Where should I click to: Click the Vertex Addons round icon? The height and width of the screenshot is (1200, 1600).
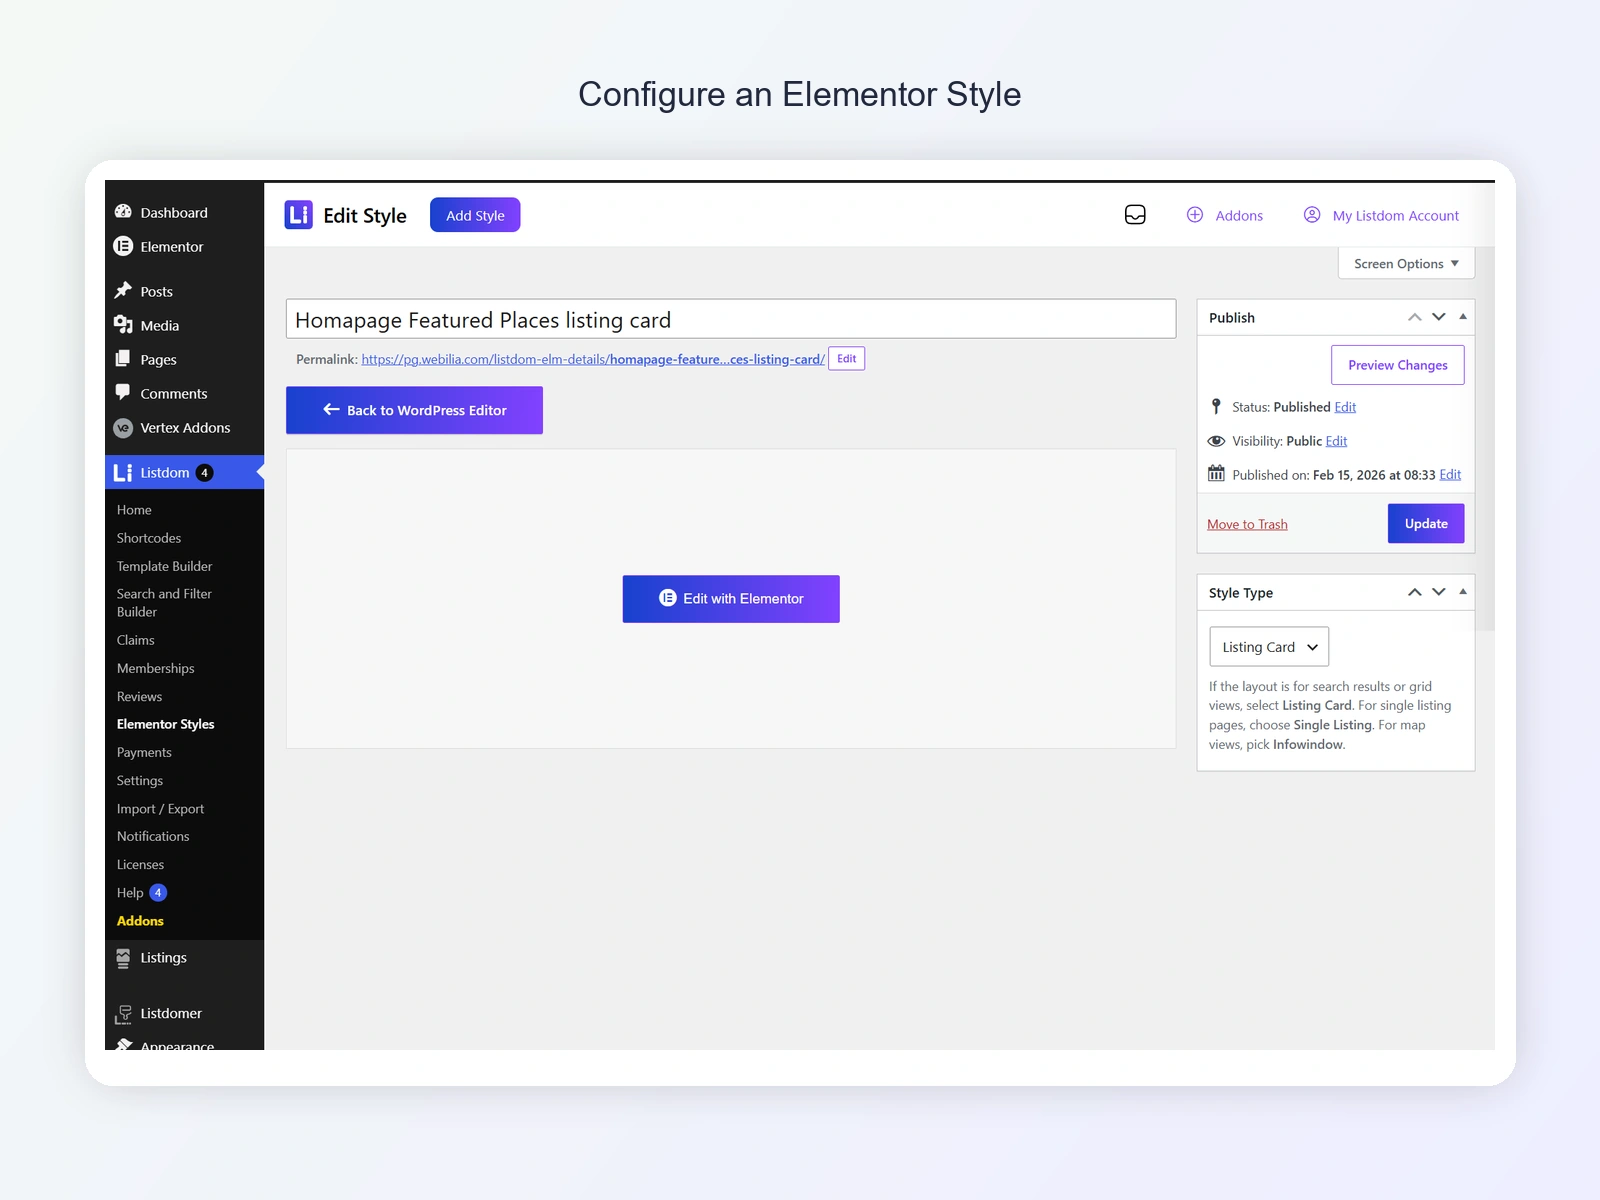[x=123, y=428]
